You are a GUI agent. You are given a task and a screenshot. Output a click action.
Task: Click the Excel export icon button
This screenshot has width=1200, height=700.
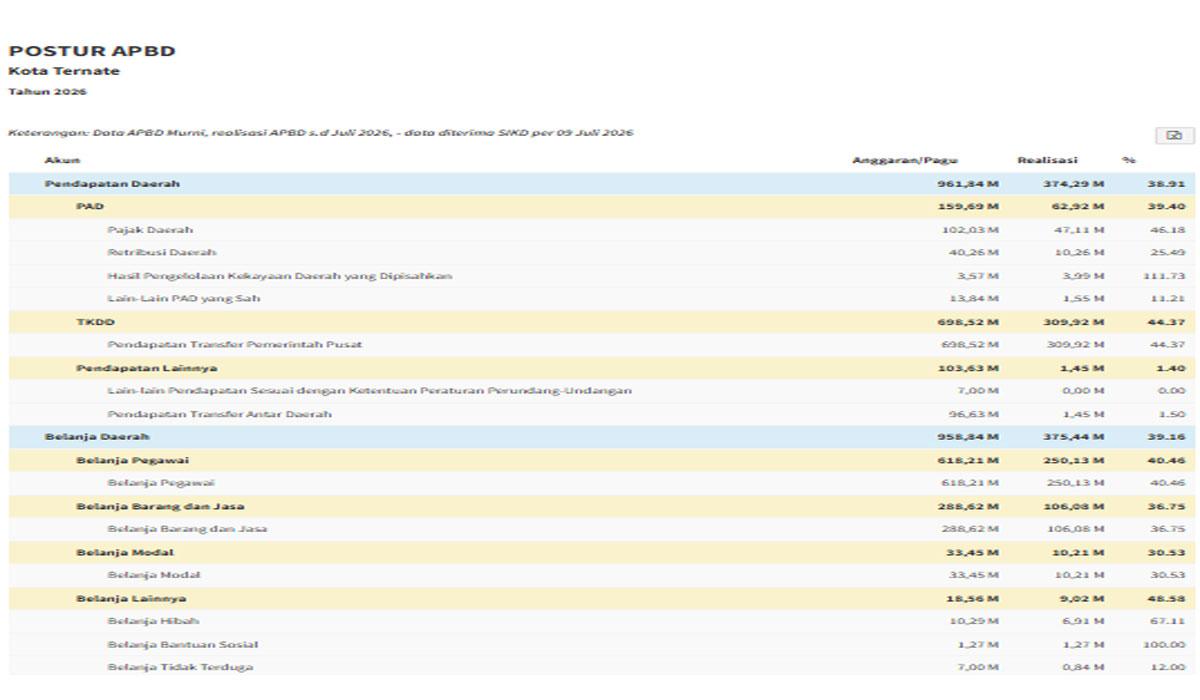[1174, 136]
